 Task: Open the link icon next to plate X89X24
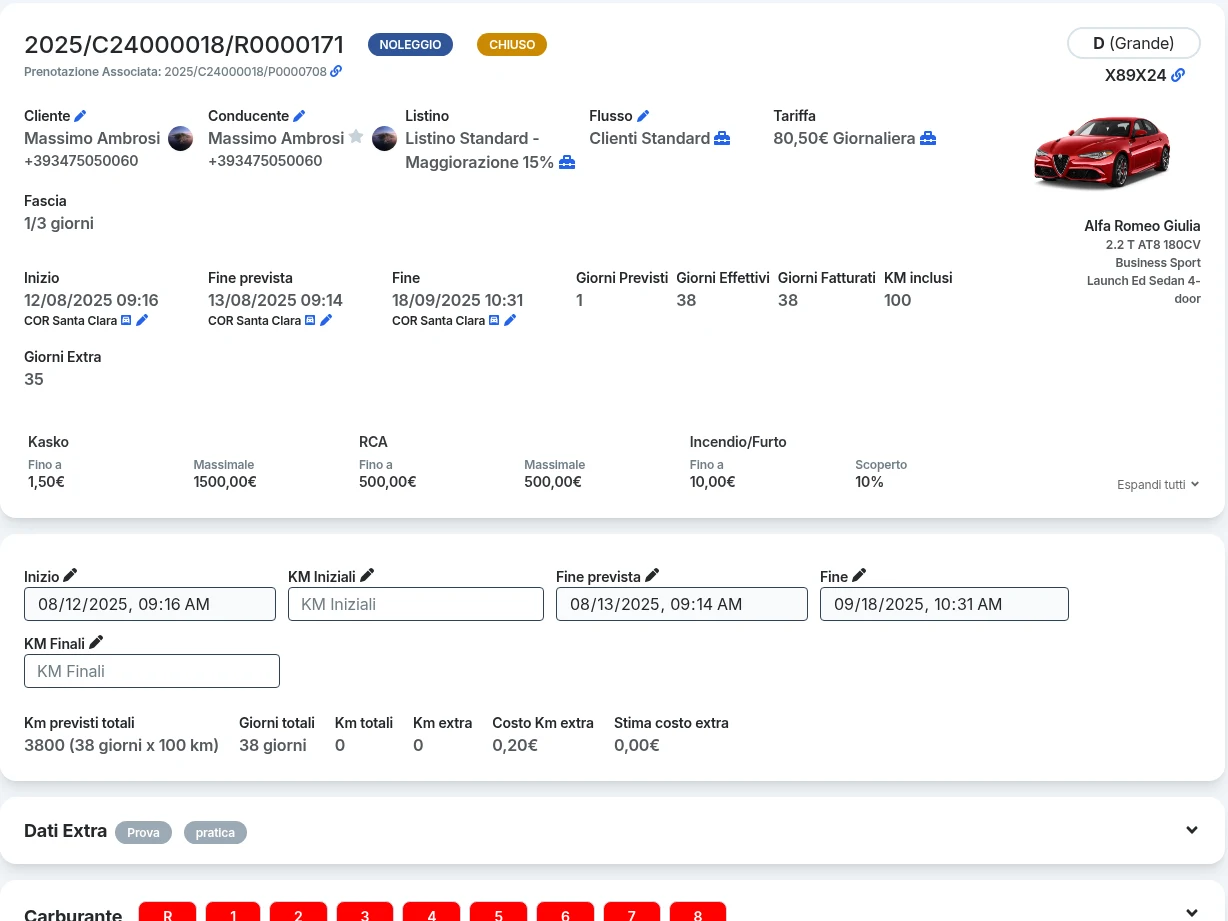tap(1178, 75)
